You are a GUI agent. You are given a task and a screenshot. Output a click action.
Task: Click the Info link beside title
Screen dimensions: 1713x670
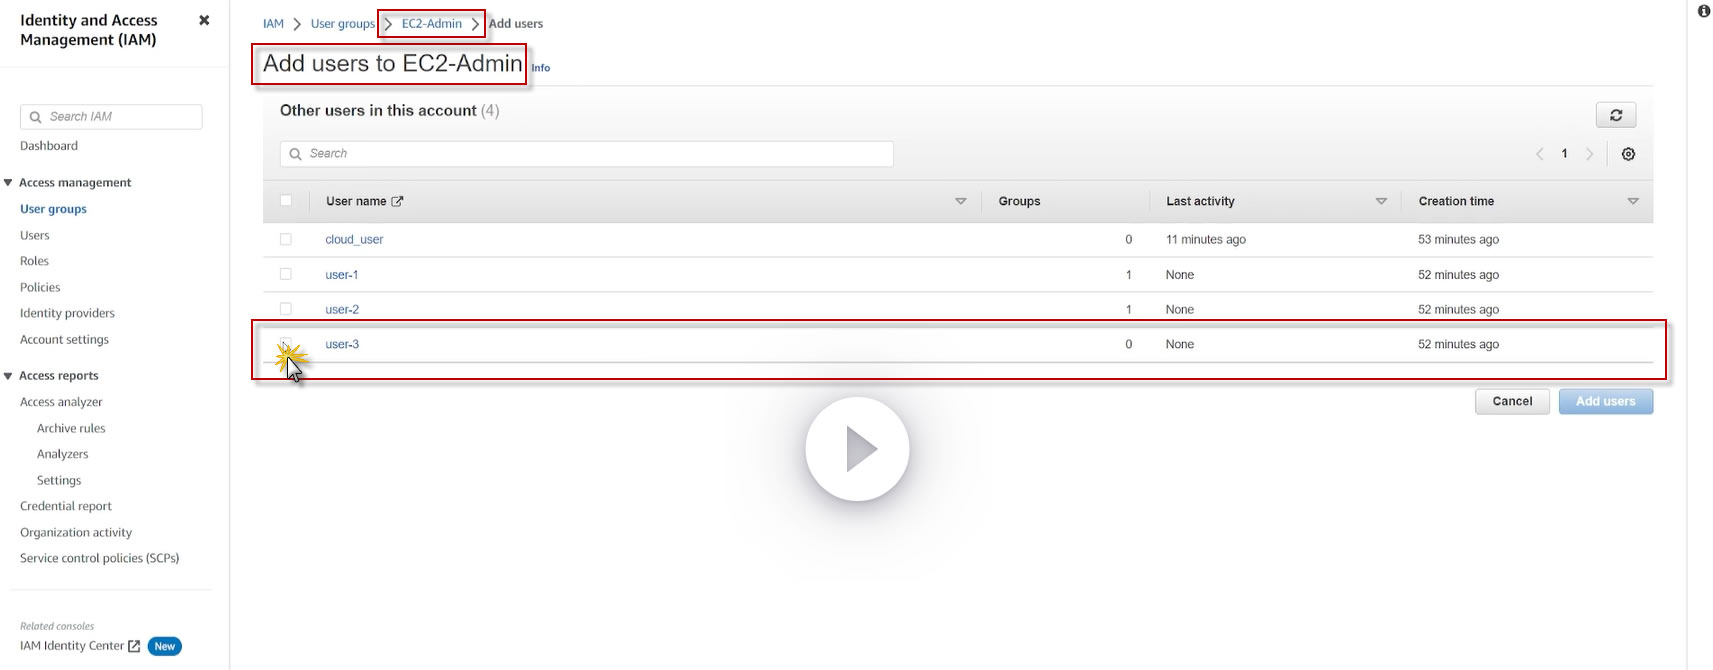coord(541,68)
